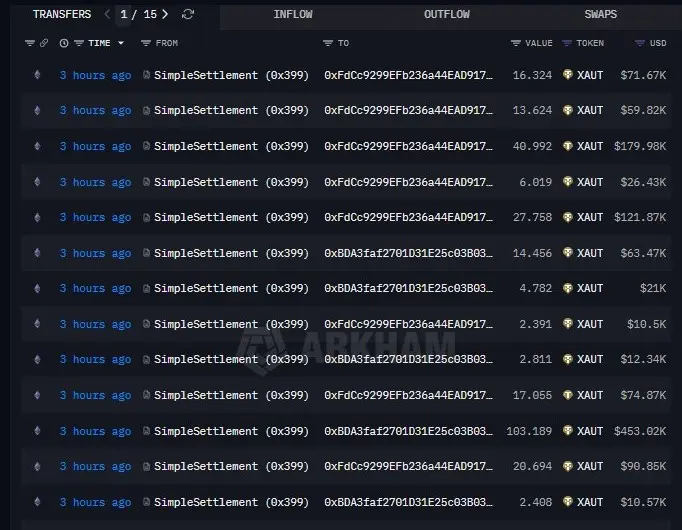Open the USD column filter
This screenshot has width=682, height=530.
coord(640,43)
